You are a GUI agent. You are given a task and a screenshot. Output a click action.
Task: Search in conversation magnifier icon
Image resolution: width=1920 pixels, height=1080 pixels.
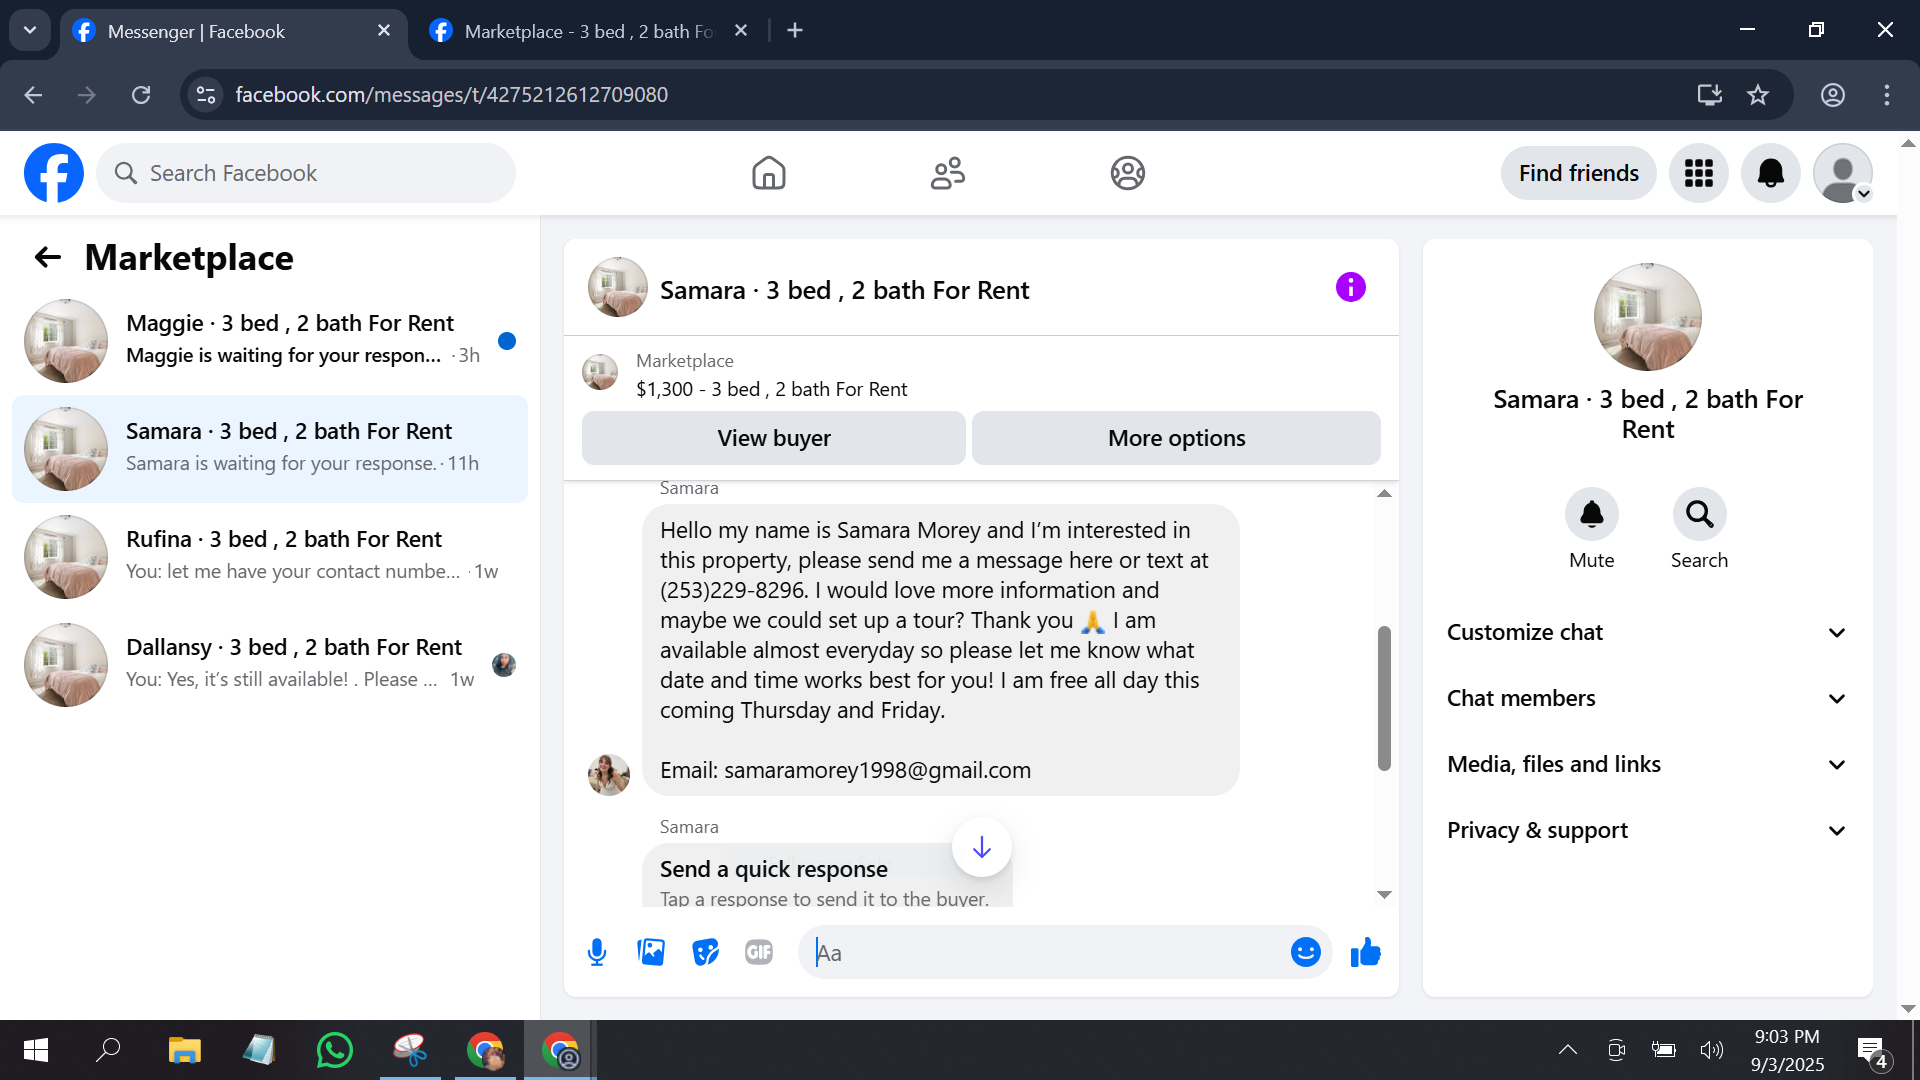tap(1699, 514)
